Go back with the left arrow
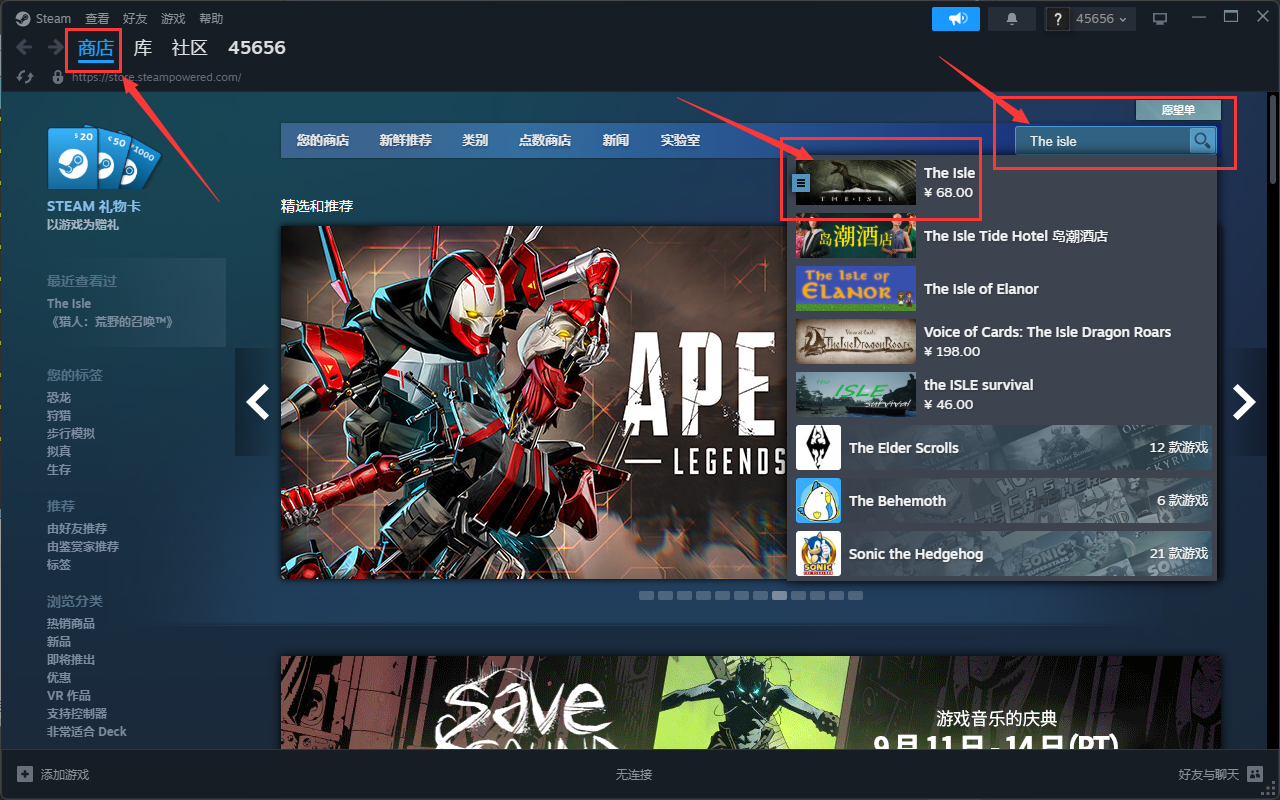The width and height of the screenshot is (1280, 800). tap(24, 47)
